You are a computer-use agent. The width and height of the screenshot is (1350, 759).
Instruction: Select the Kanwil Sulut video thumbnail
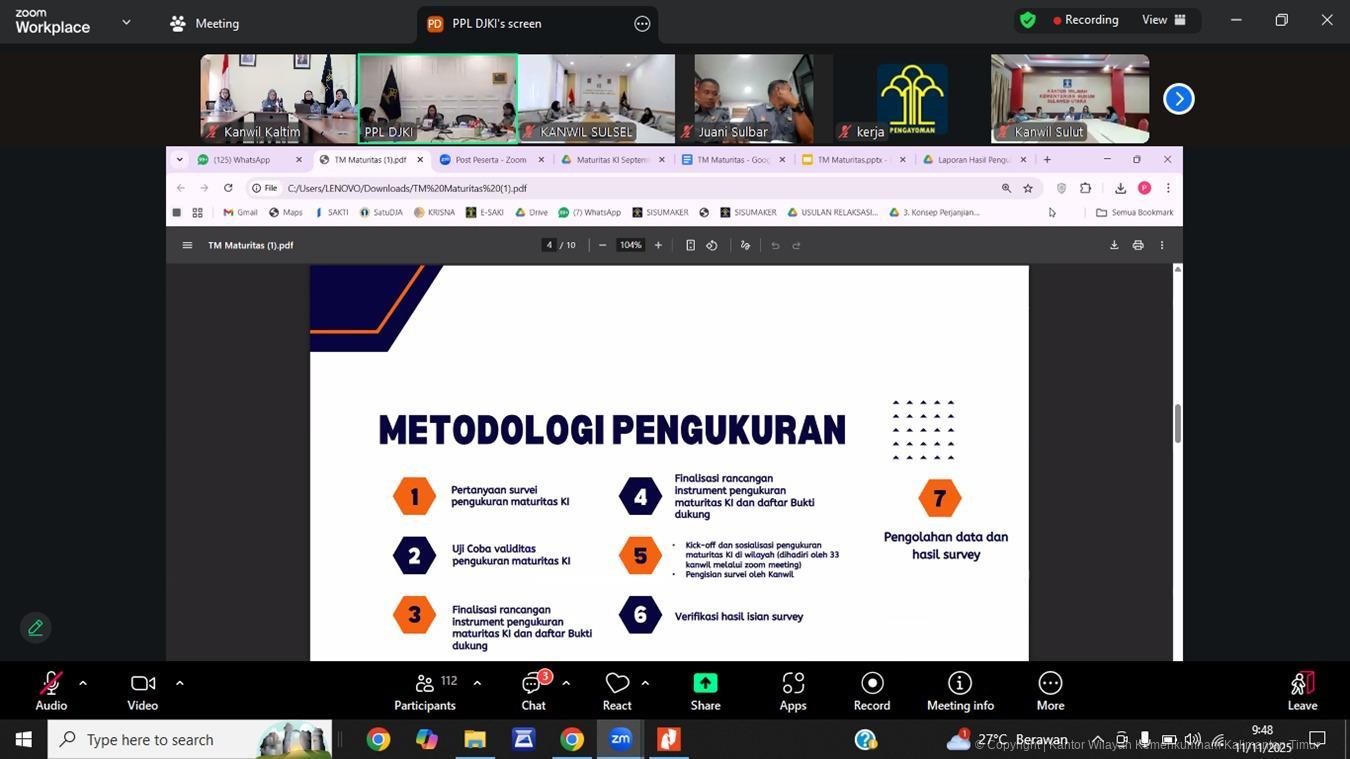coord(1069,98)
